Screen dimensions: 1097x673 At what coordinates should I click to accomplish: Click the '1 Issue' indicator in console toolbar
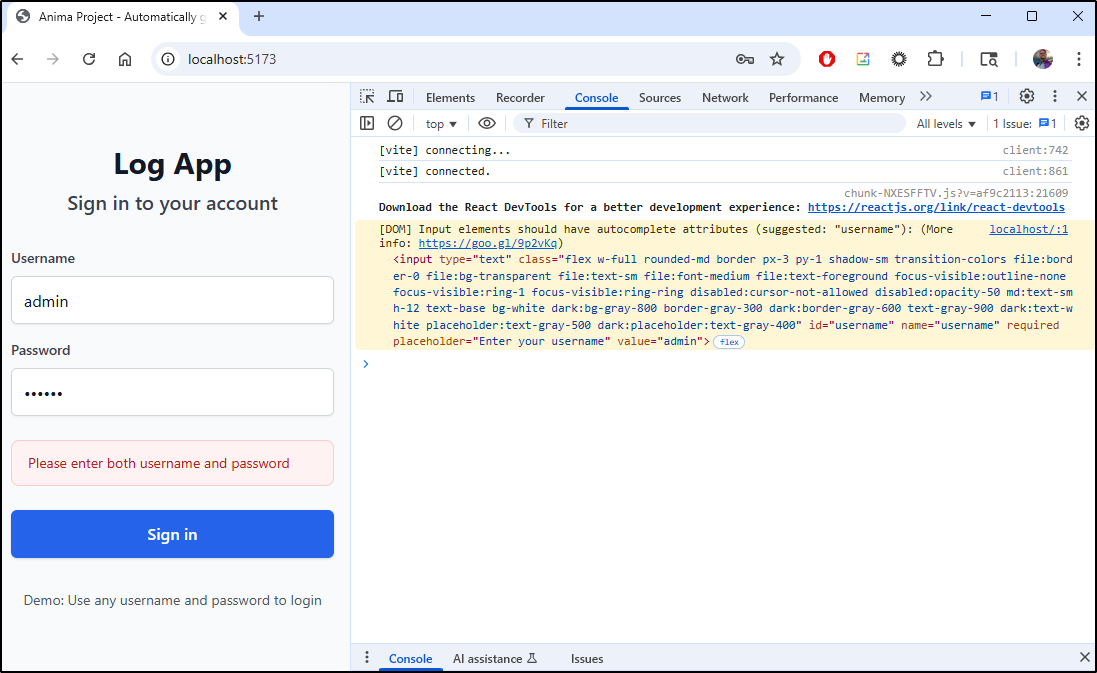point(1024,124)
